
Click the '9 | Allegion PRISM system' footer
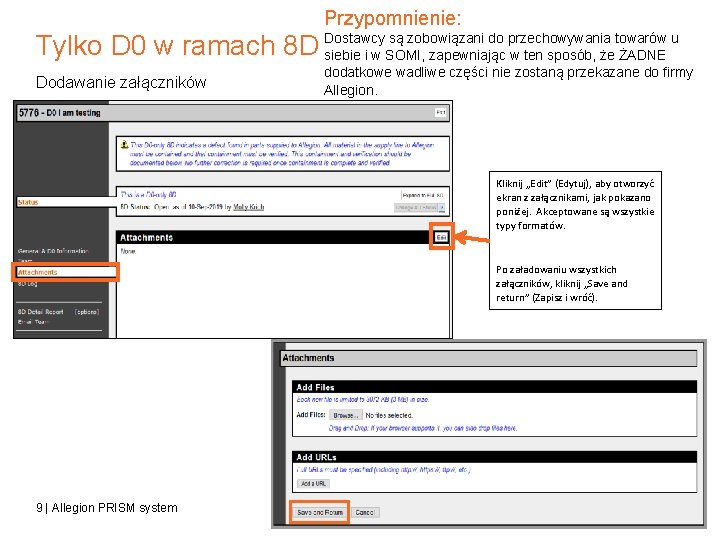click(x=107, y=508)
